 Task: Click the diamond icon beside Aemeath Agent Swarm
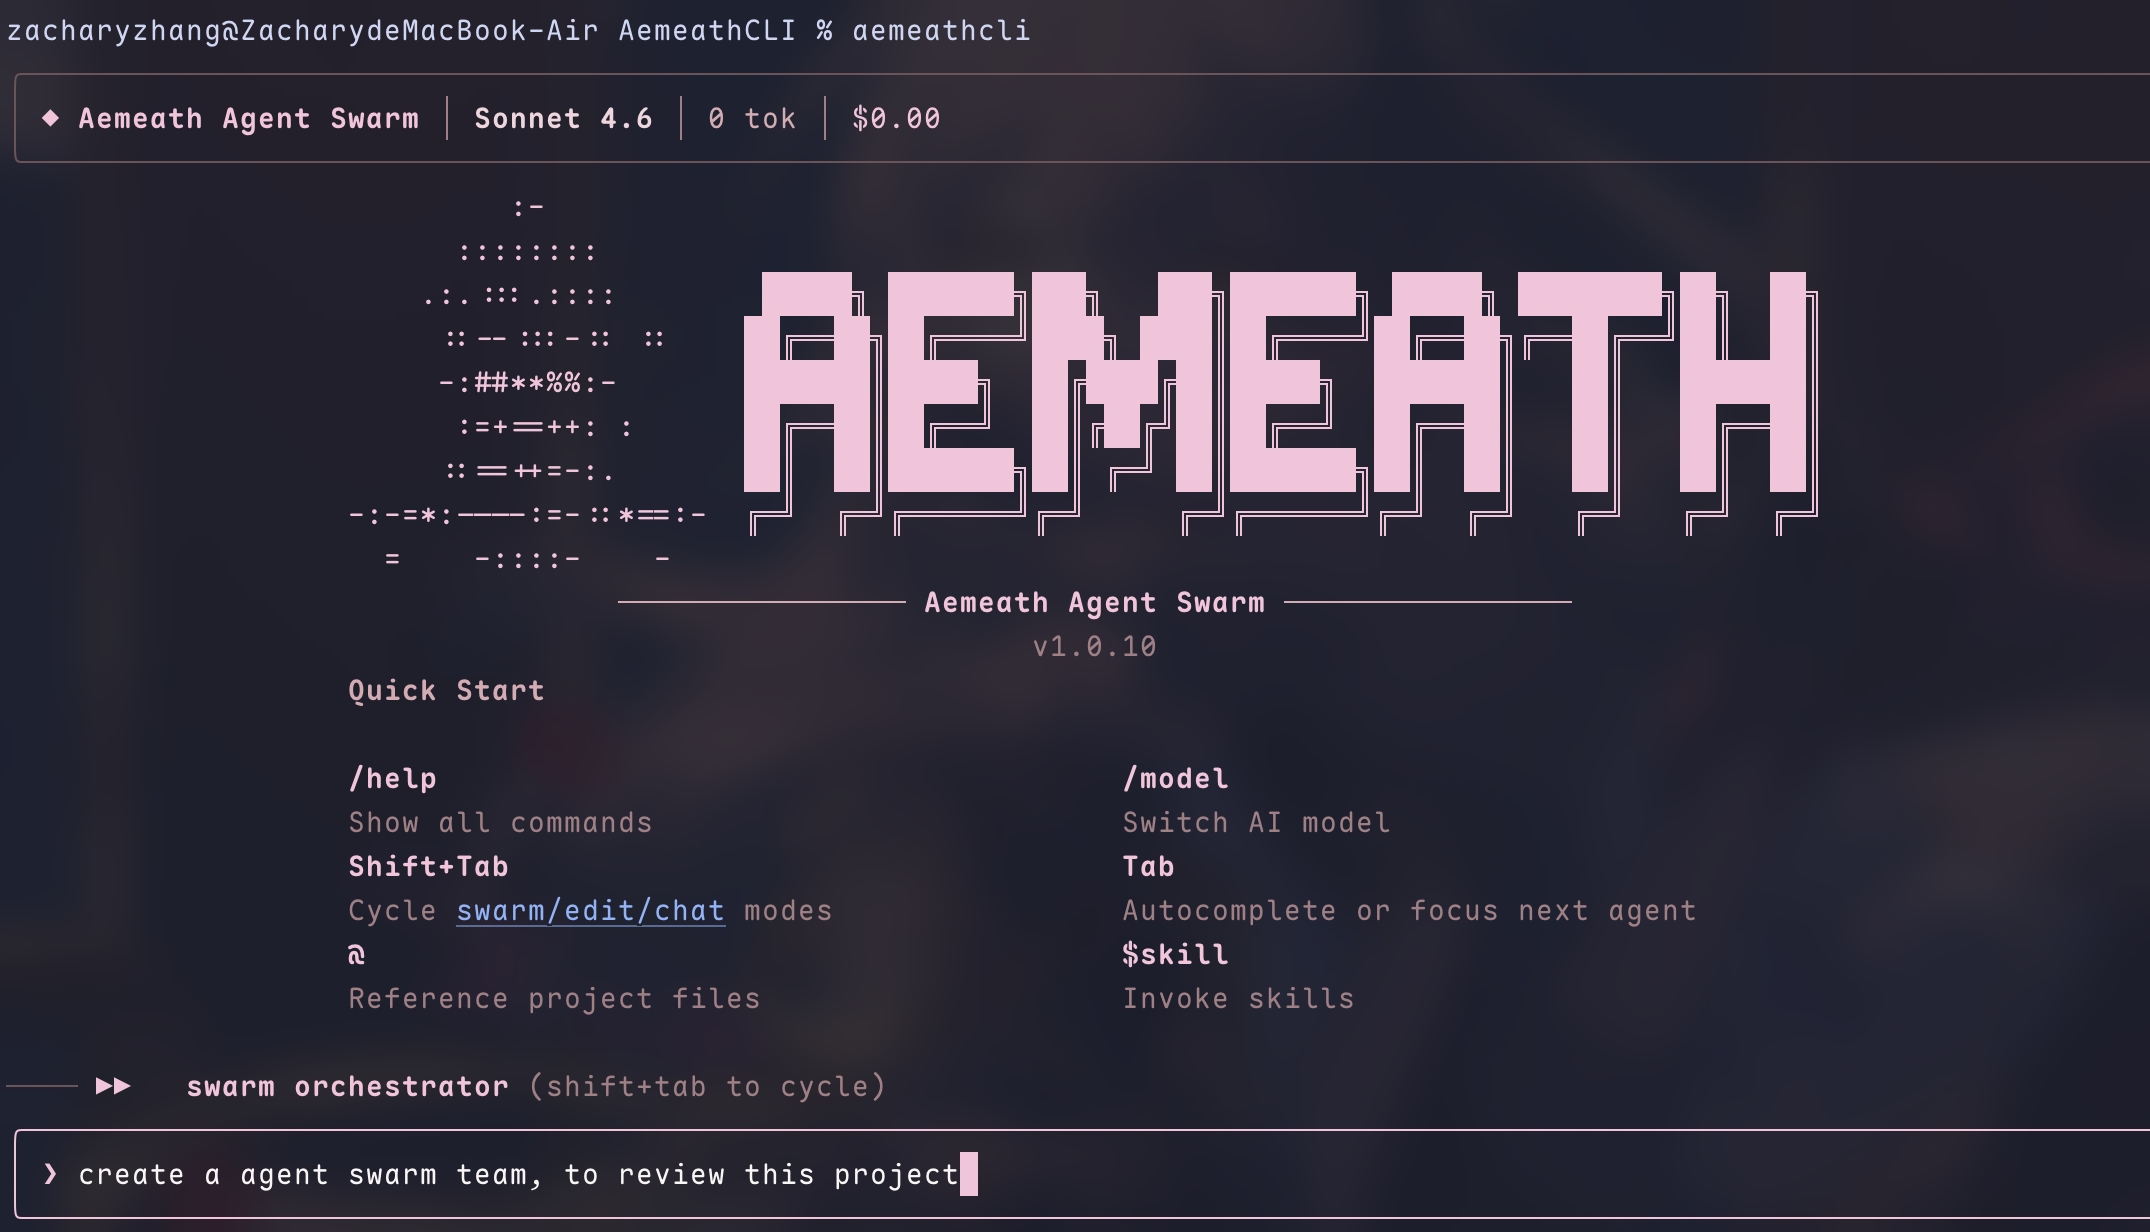coord(51,118)
